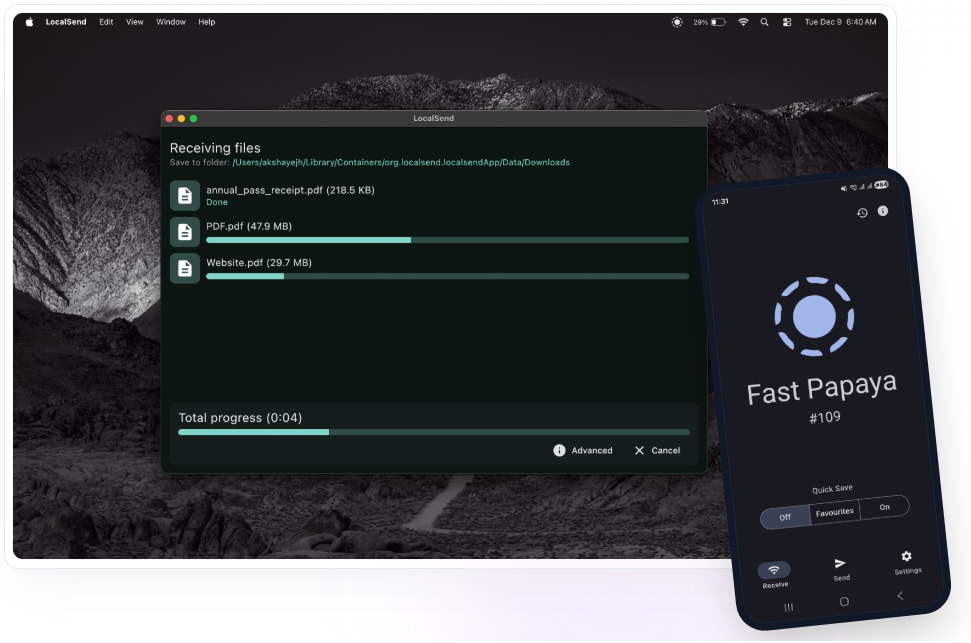
Task: Click the Website.pdf document icon
Action: [185, 268]
